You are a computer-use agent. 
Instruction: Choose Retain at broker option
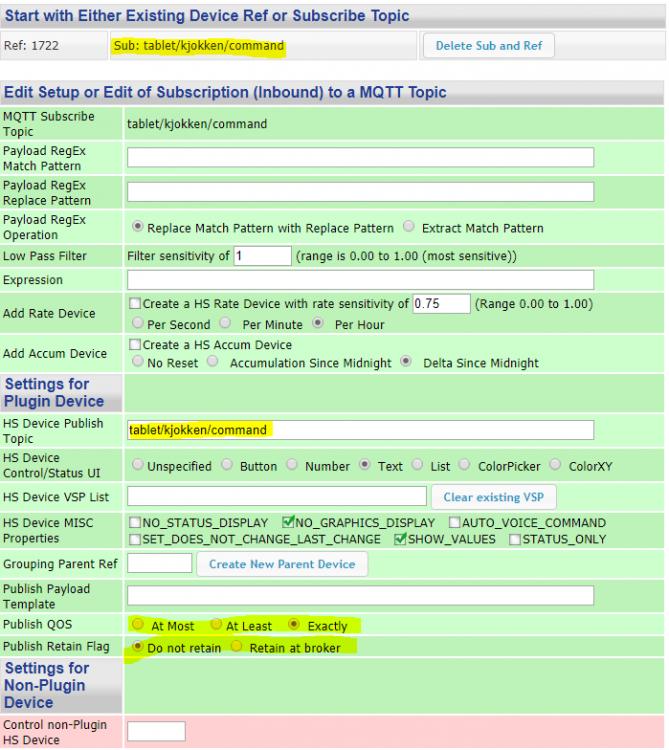click(x=237, y=647)
